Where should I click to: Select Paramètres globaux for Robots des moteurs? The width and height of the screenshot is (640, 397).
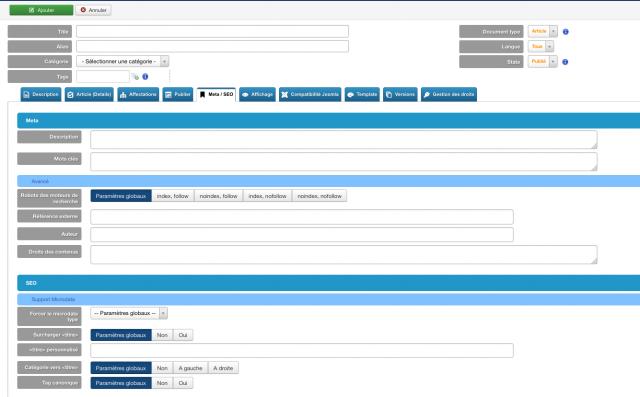121,196
